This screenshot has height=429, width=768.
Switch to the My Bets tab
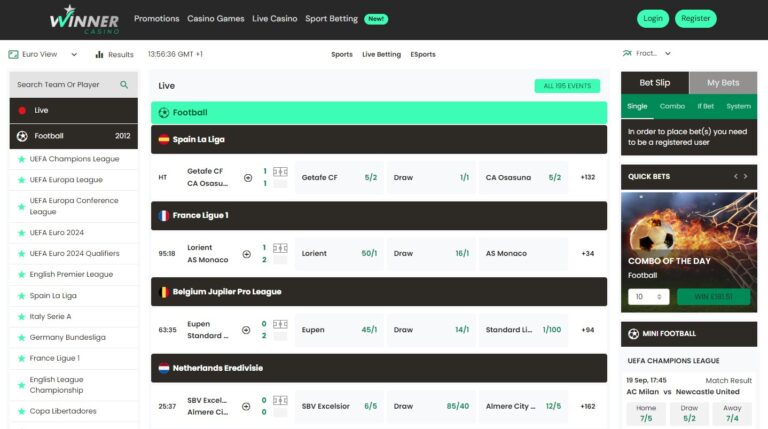[722, 83]
